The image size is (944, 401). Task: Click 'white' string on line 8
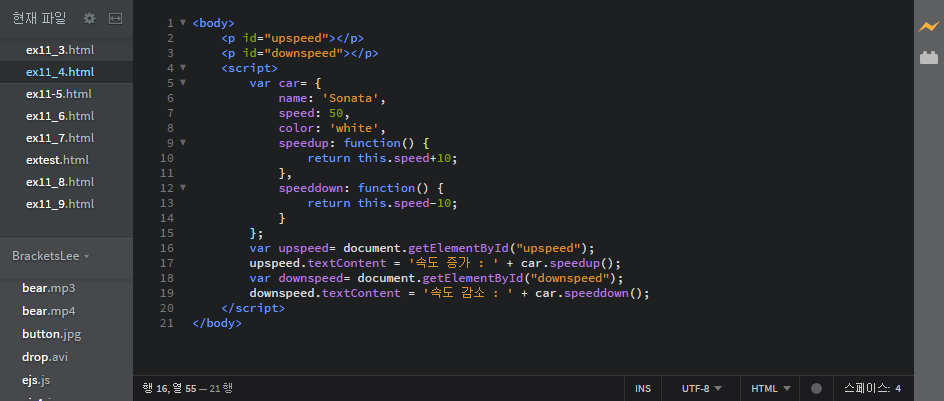point(355,128)
